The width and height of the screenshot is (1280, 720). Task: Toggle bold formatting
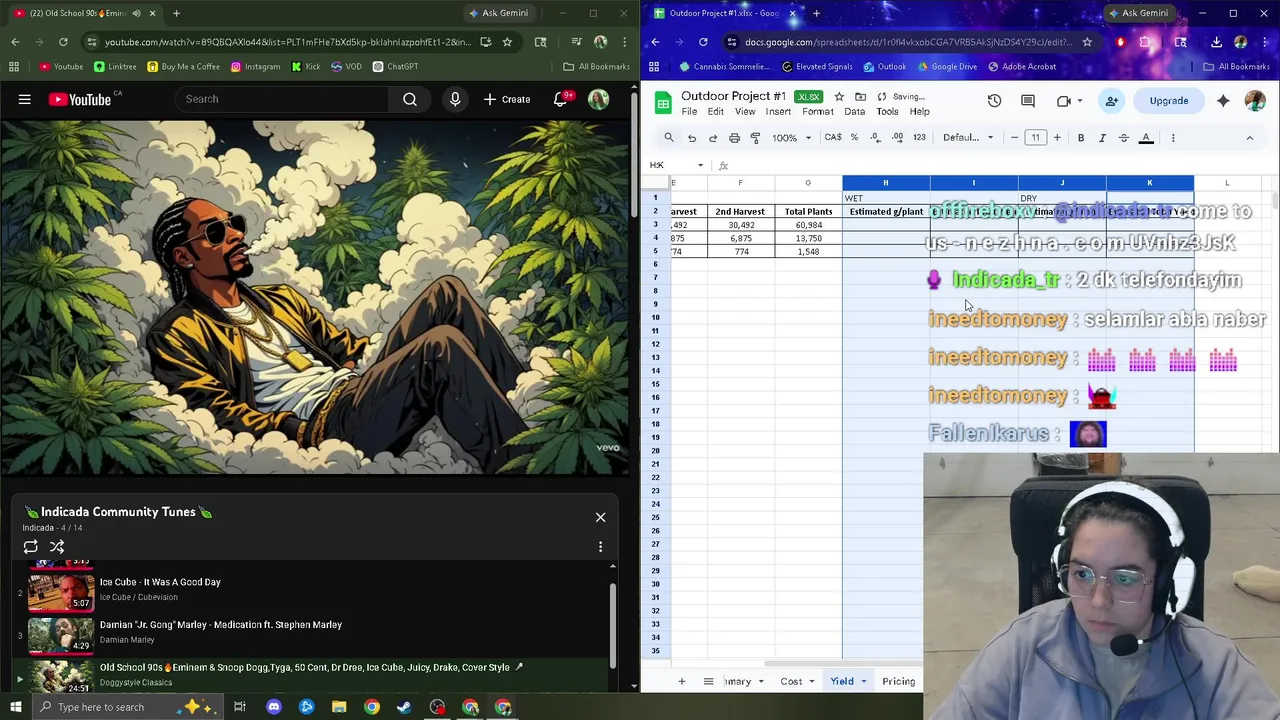pyautogui.click(x=1081, y=138)
